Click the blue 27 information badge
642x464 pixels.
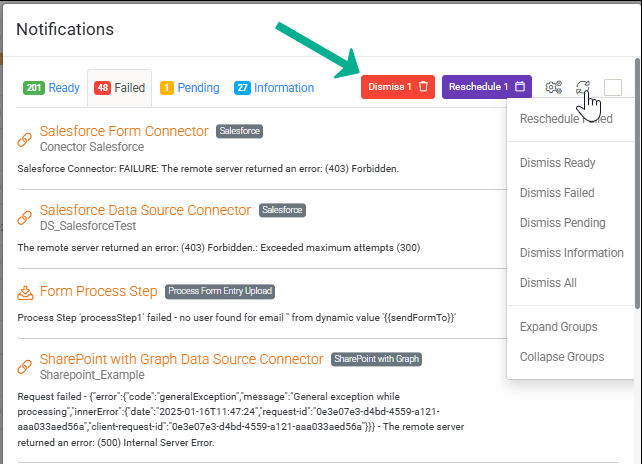click(242, 88)
